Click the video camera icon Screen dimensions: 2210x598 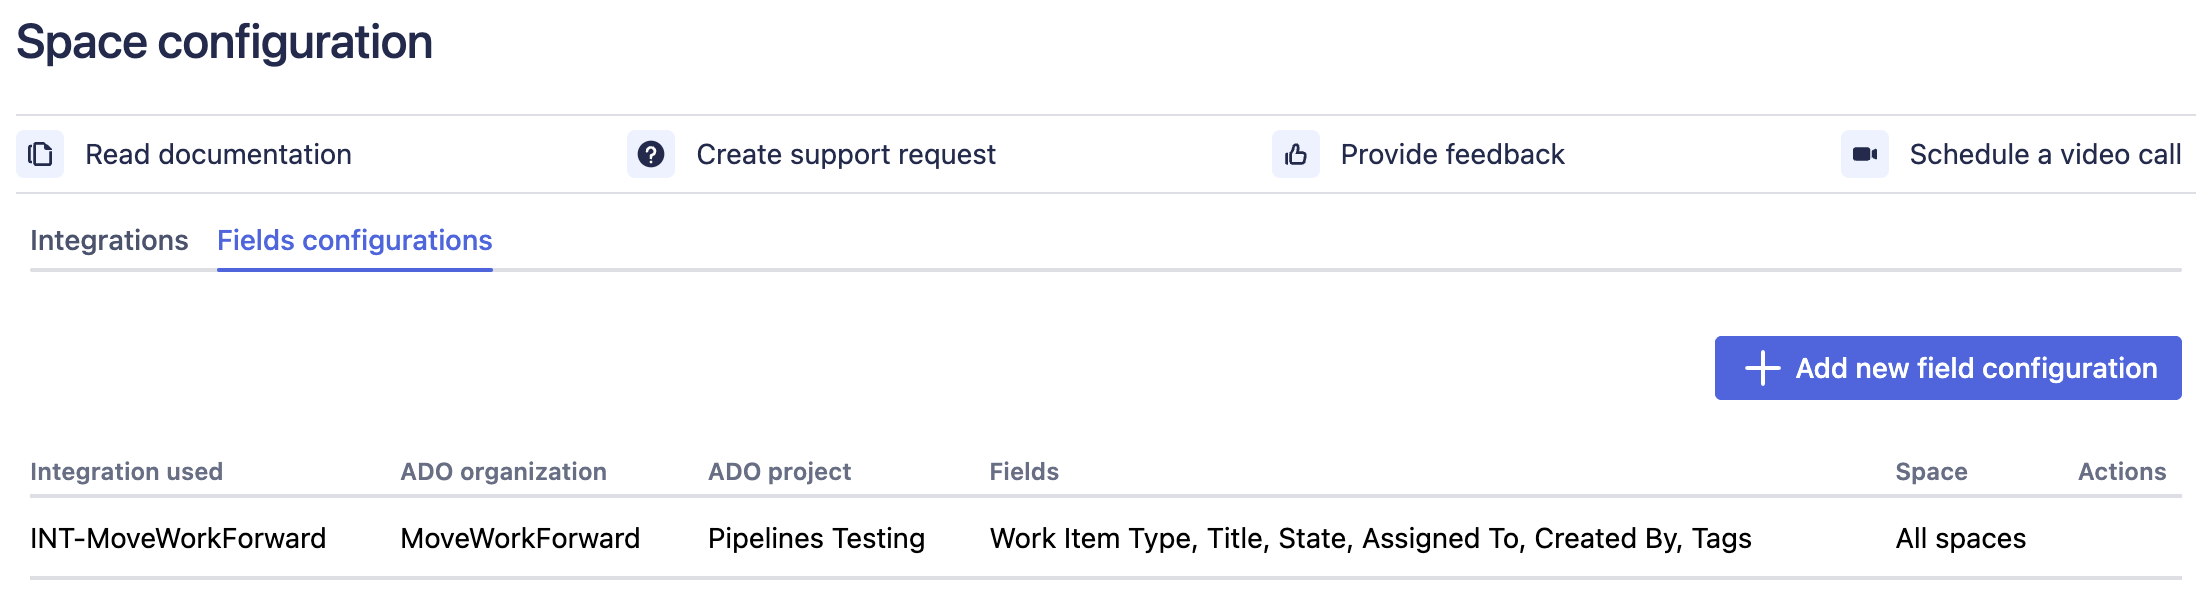tap(1865, 154)
